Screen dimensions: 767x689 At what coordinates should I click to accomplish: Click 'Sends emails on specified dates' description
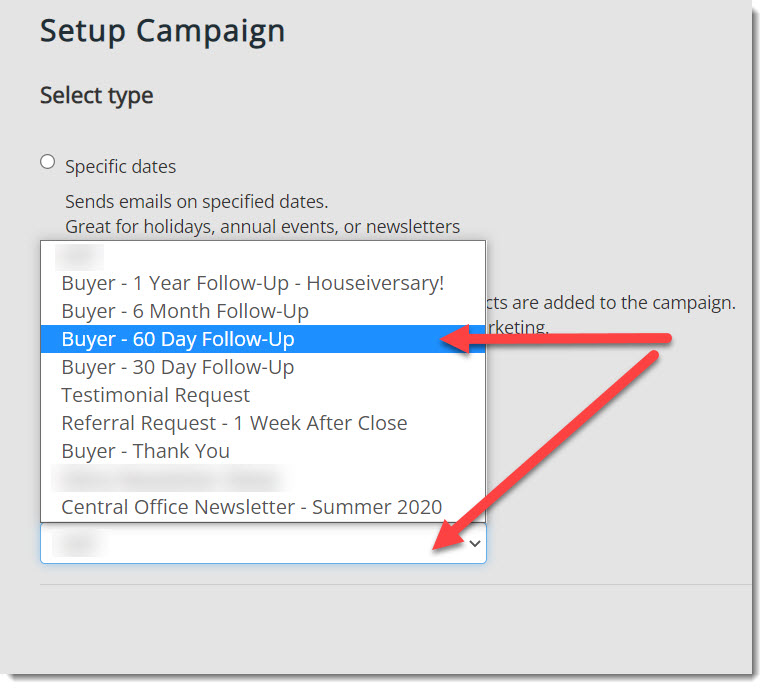click(x=196, y=201)
